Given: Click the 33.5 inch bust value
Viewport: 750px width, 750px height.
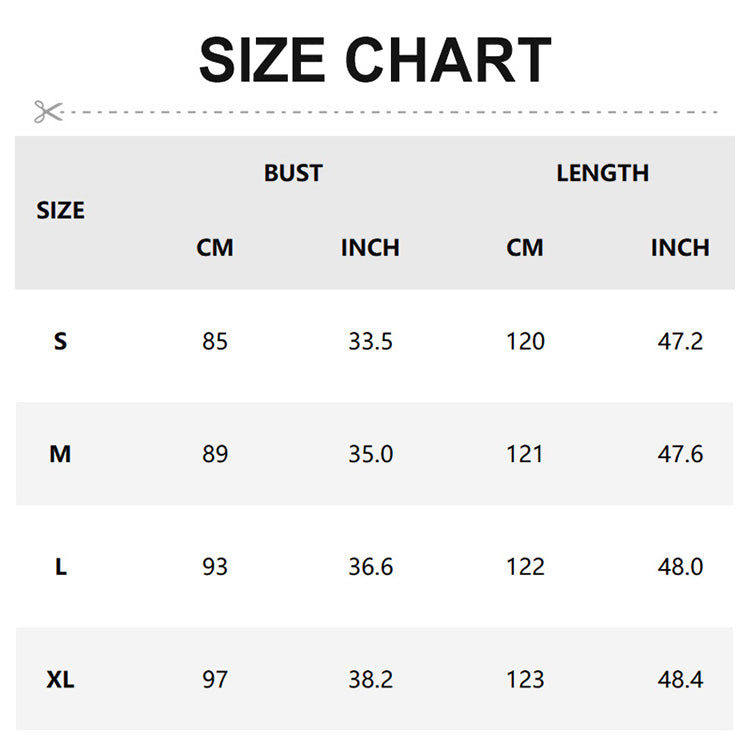Looking at the screenshot, I should click(370, 342).
